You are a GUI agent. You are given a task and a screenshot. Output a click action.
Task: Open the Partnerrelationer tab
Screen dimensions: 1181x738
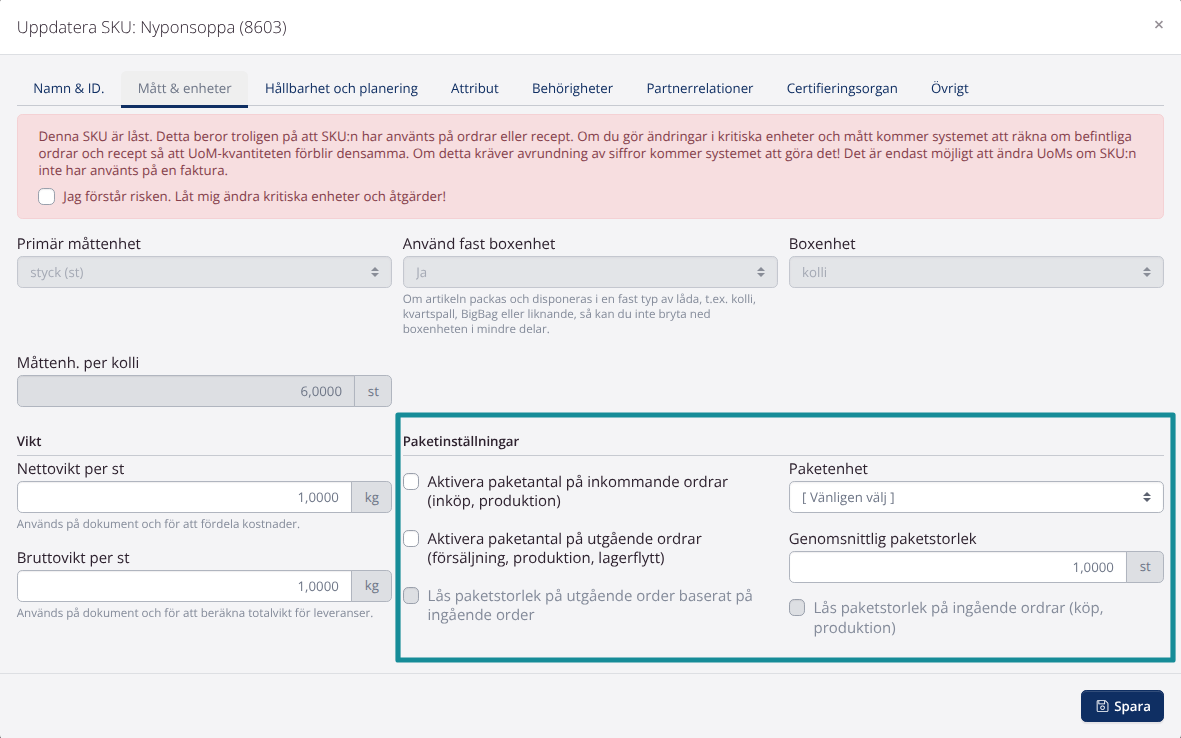pyautogui.click(x=700, y=89)
